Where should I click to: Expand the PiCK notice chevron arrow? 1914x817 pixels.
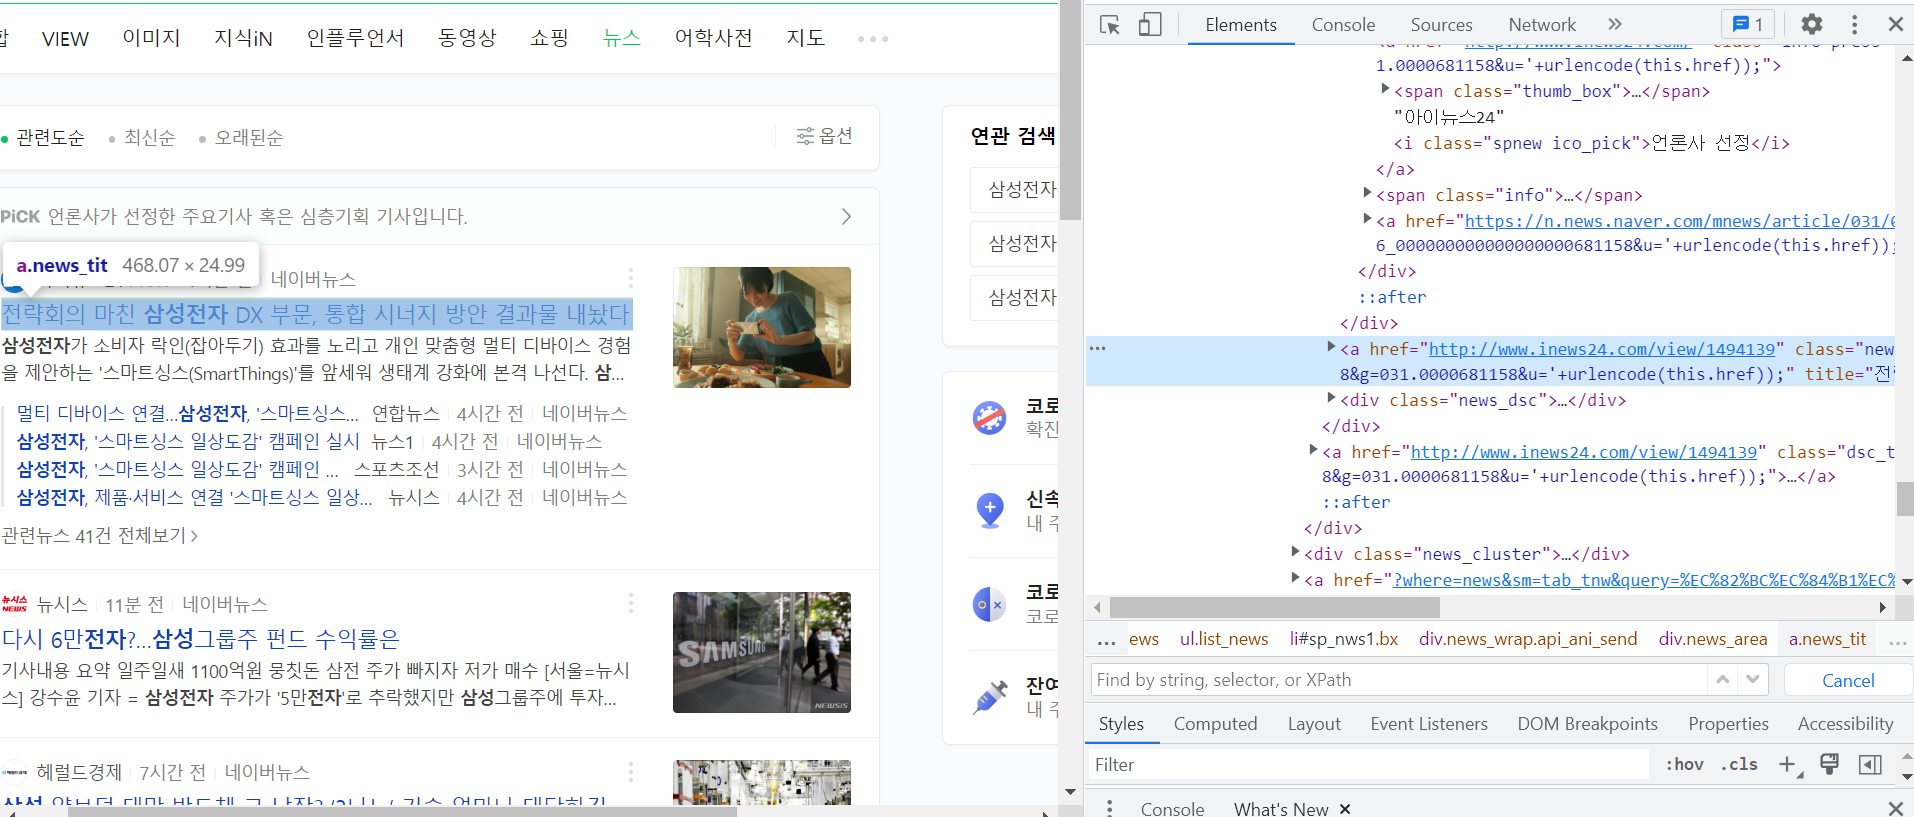(846, 217)
